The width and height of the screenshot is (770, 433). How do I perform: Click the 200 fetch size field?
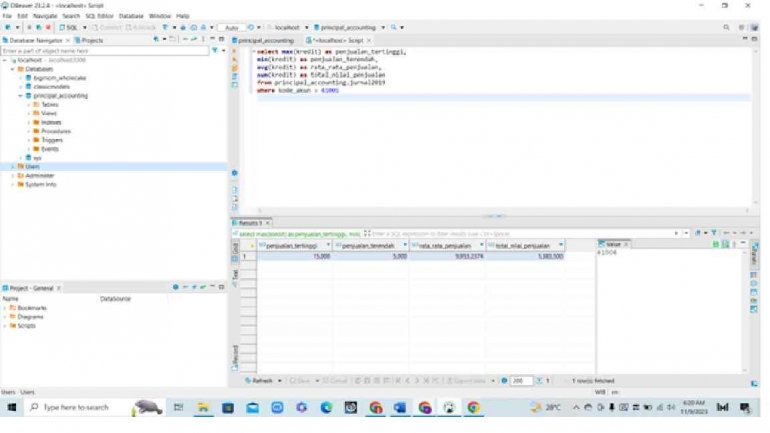(x=521, y=381)
